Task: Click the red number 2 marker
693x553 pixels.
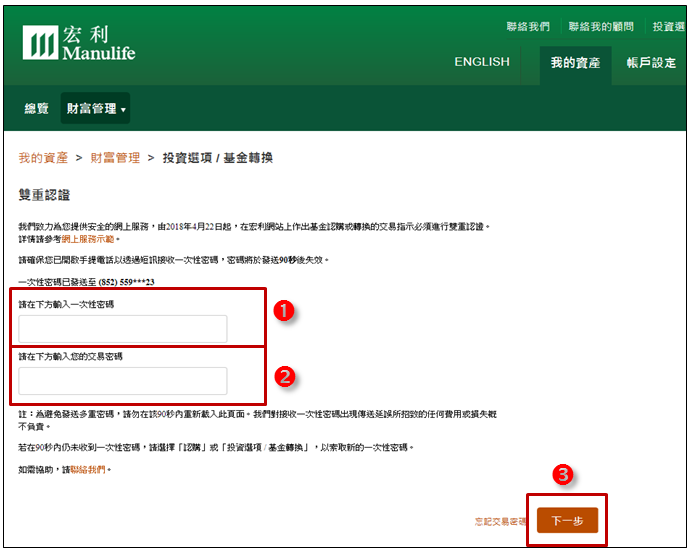Action: pos(284,377)
